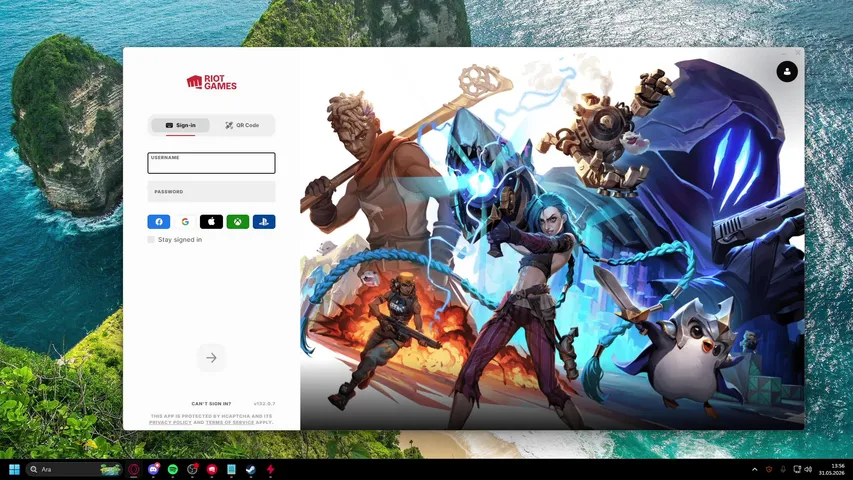Focus the Username input field
The width and height of the screenshot is (853, 480).
(x=211, y=163)
